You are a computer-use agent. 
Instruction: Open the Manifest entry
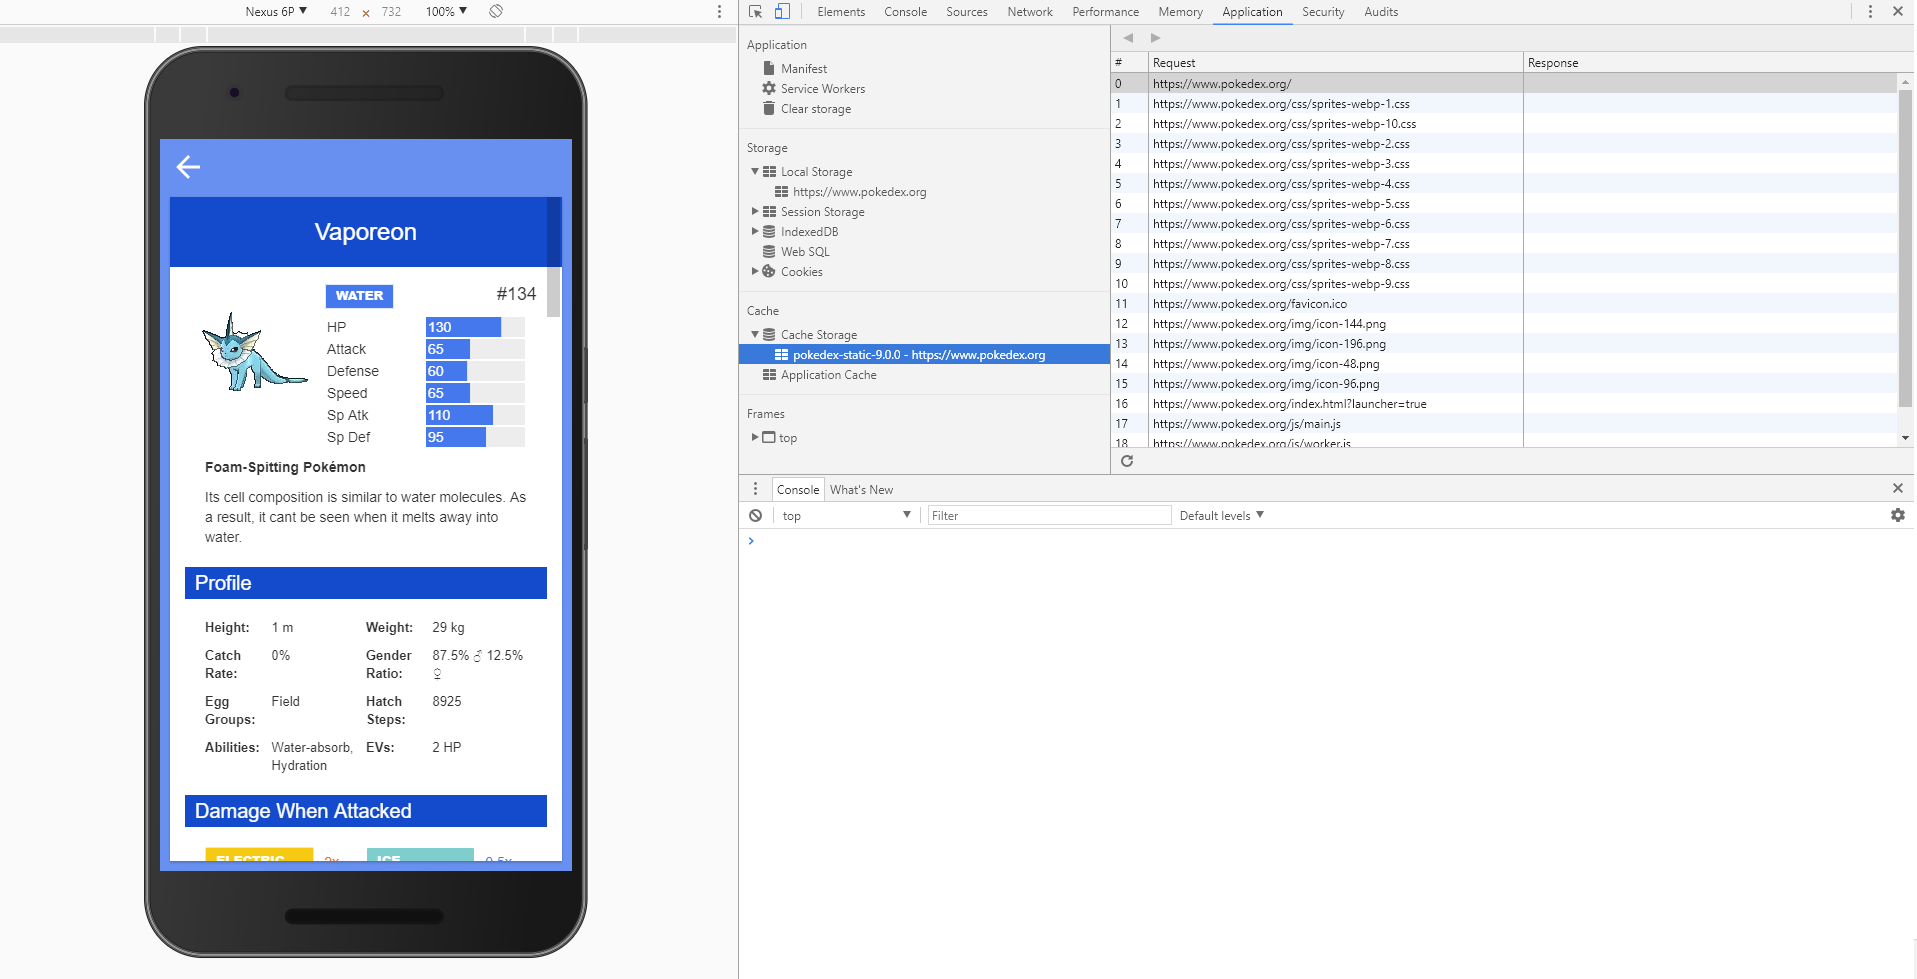(803, 69)
